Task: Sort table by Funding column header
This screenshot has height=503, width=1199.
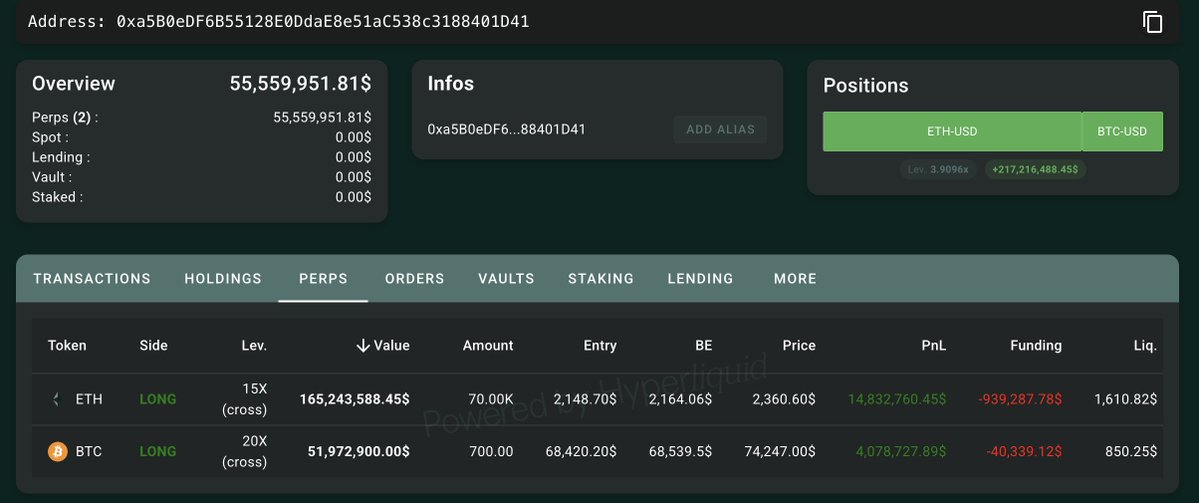Action: [1035, 346]
